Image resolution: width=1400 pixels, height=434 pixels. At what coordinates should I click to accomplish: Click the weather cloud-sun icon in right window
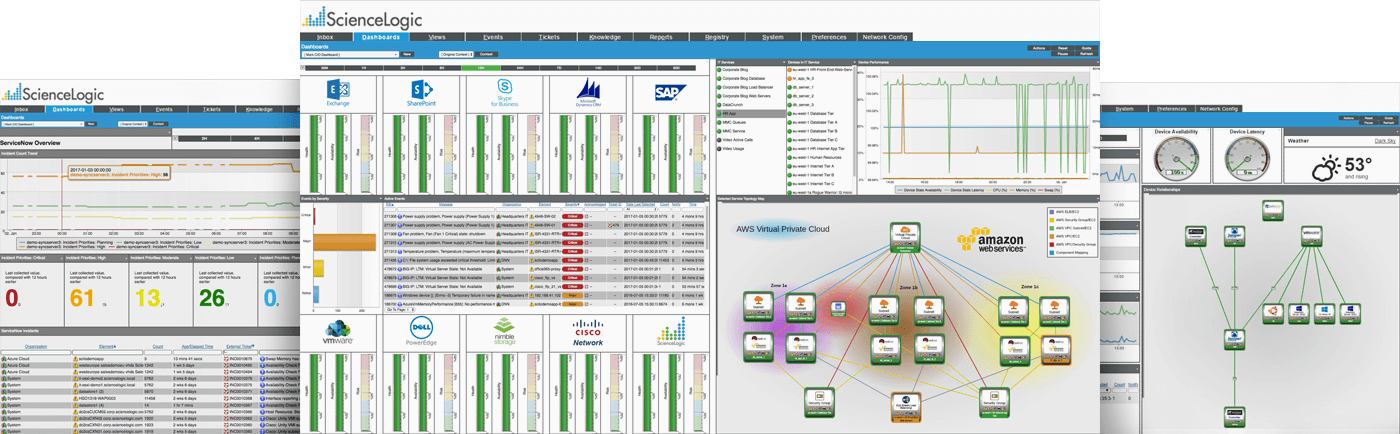click(1327, 167)
